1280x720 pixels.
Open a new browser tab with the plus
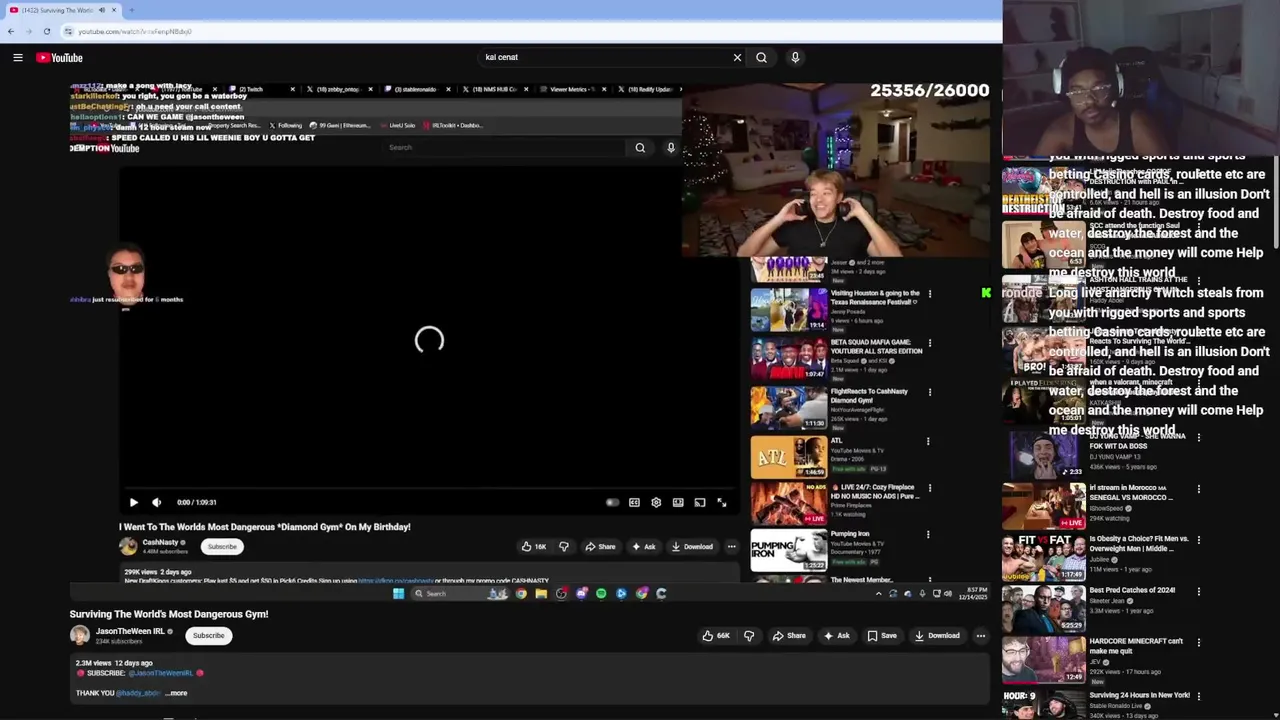point(131,10)
